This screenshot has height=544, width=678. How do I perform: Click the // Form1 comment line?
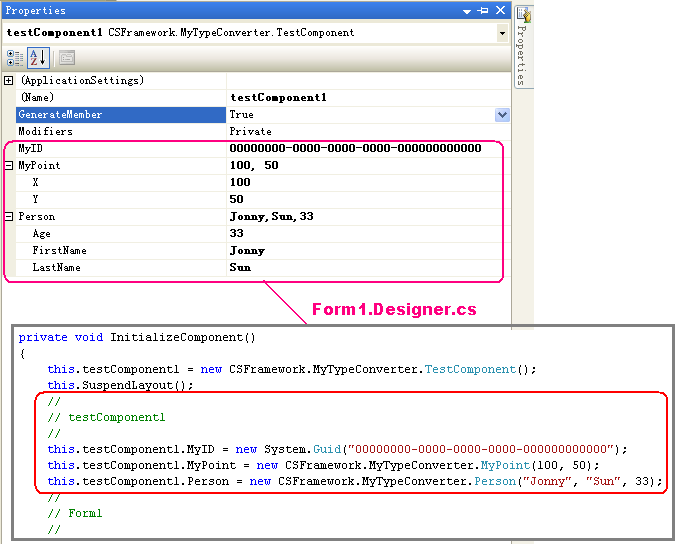click(75, 513)
